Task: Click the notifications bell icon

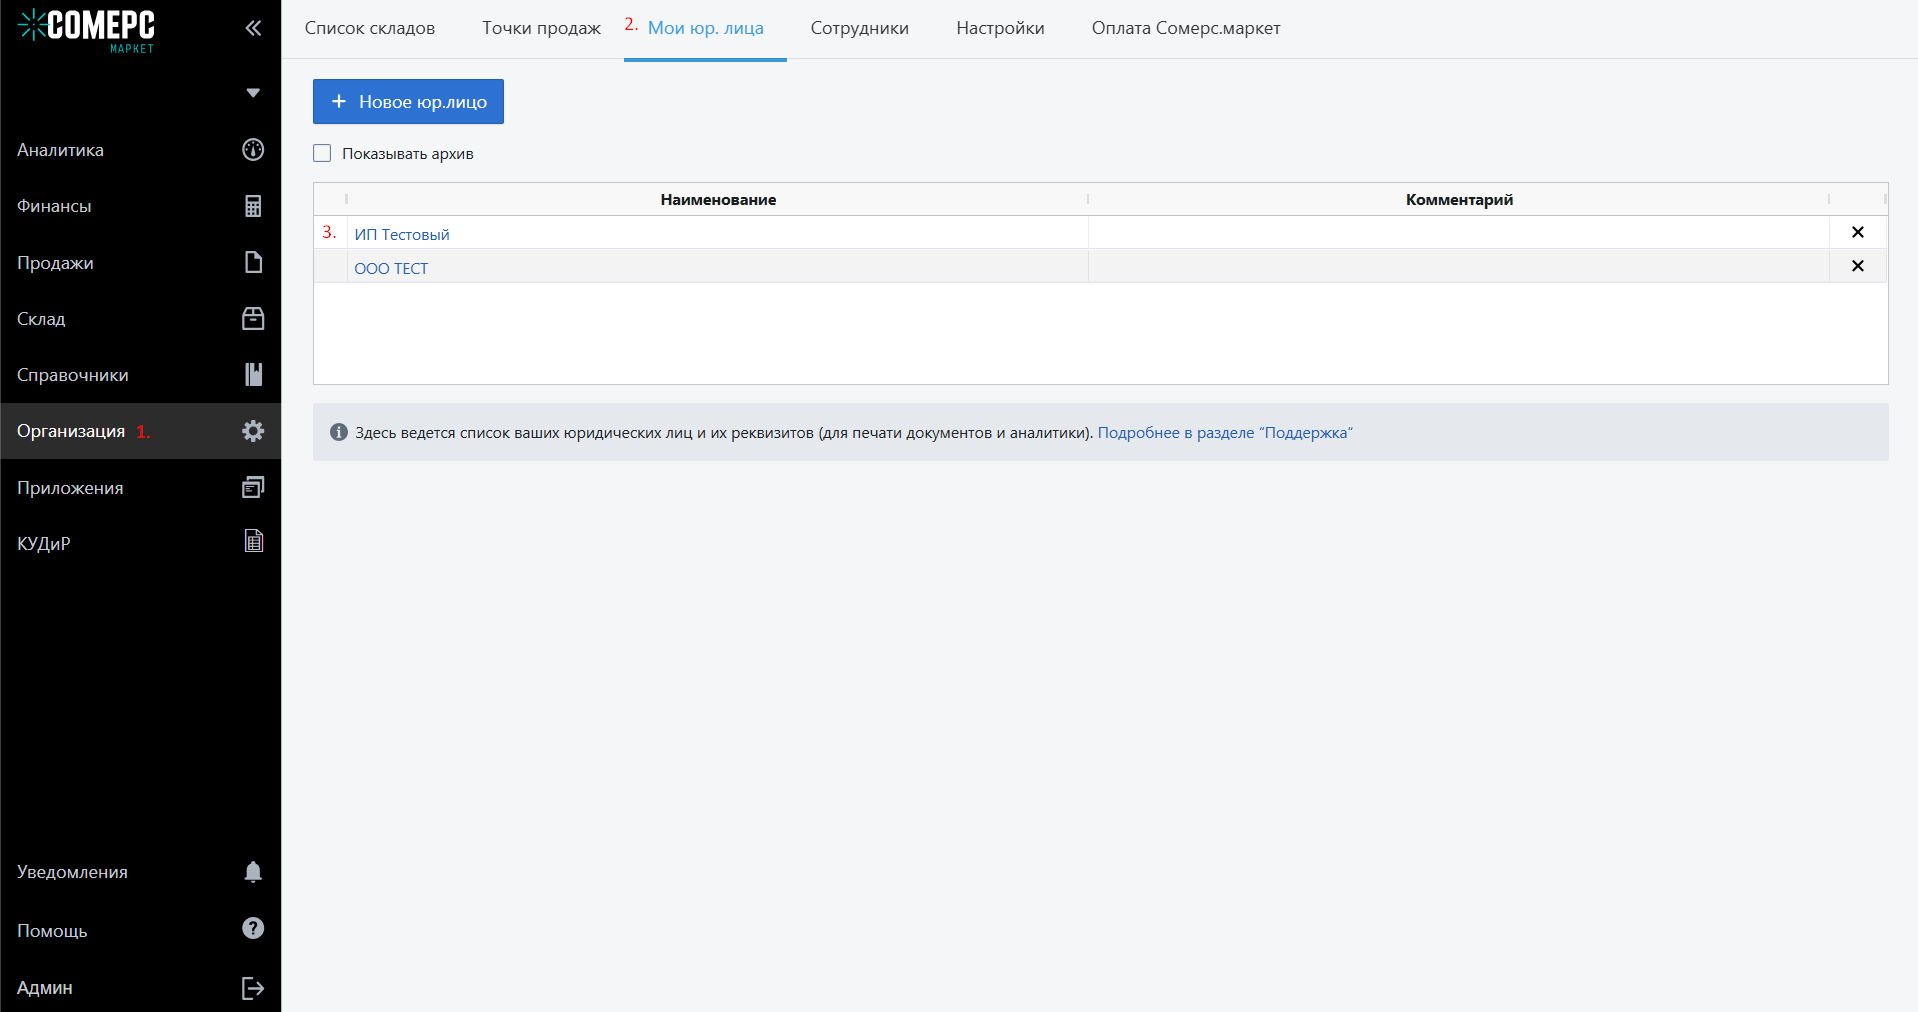Action: [253, 872]
